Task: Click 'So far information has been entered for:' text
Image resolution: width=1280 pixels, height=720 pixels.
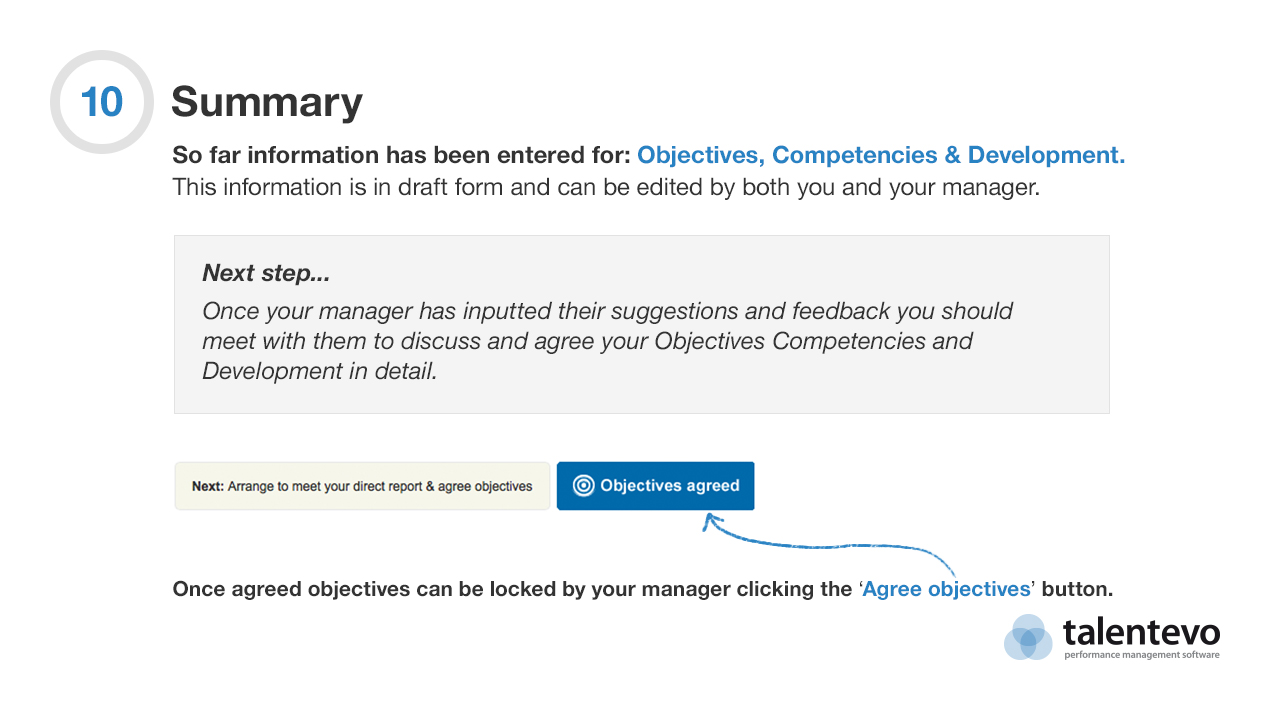Action: [x=402, y=155]
